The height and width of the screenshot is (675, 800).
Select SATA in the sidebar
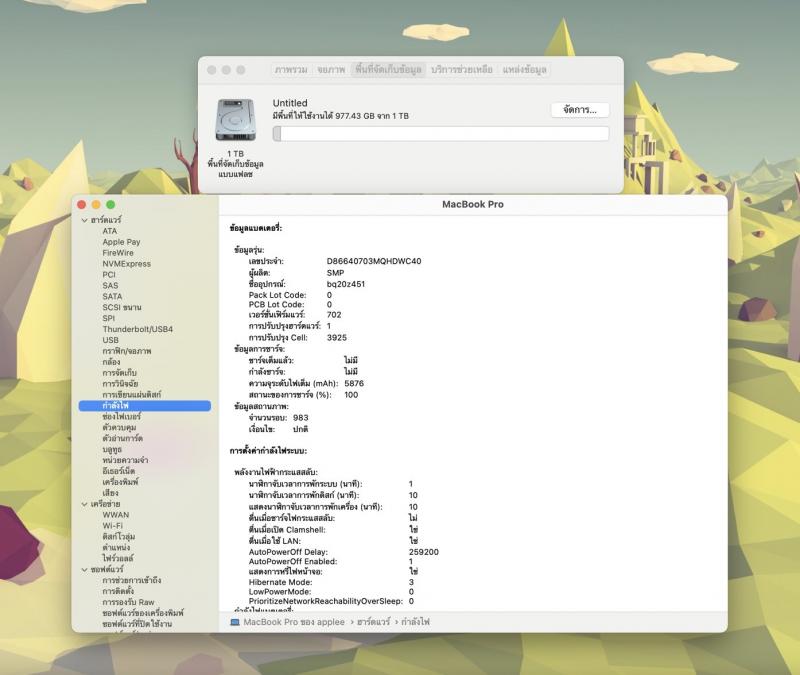click(x=112, y=296)
